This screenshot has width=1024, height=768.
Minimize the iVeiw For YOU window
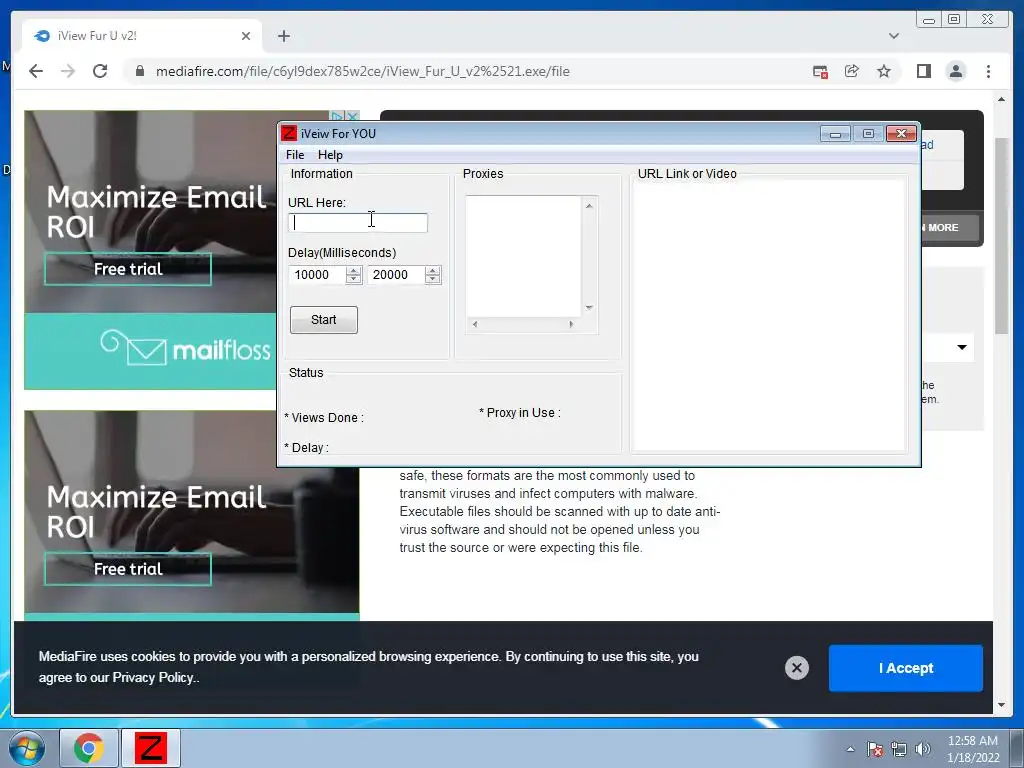pos(835,134)
